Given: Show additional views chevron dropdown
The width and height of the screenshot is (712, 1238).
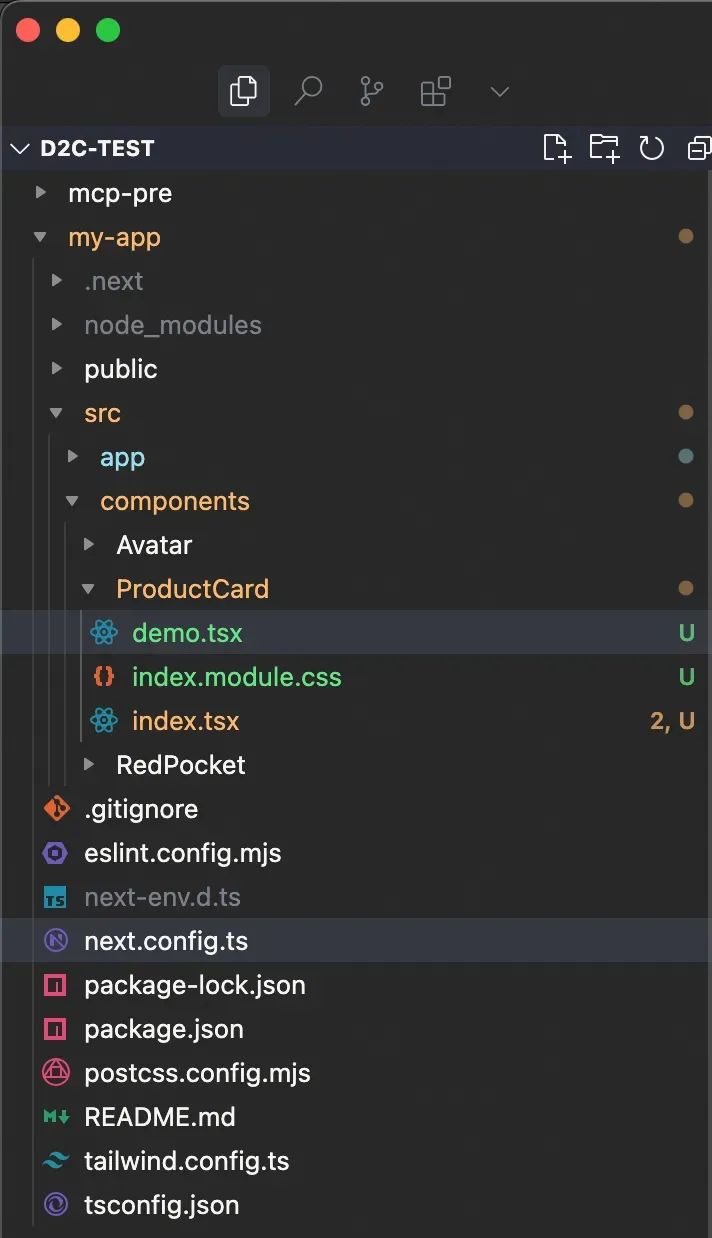Looking at the screenshot, I should 499,92.
